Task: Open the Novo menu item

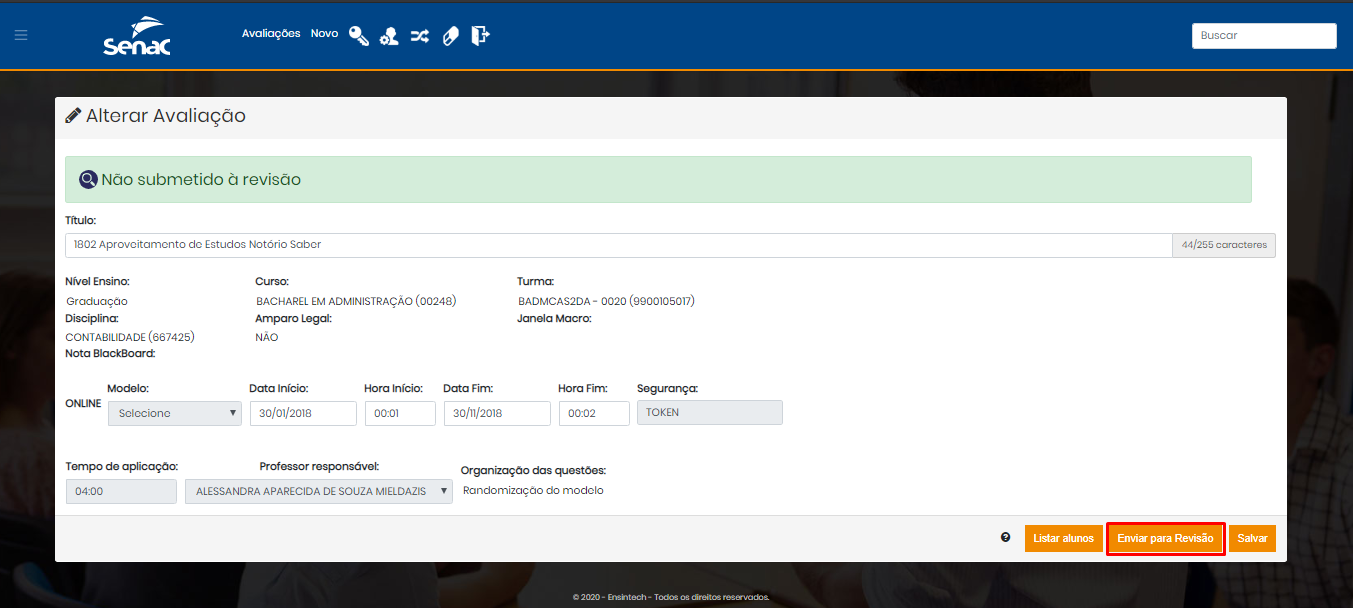Action: 324,33
